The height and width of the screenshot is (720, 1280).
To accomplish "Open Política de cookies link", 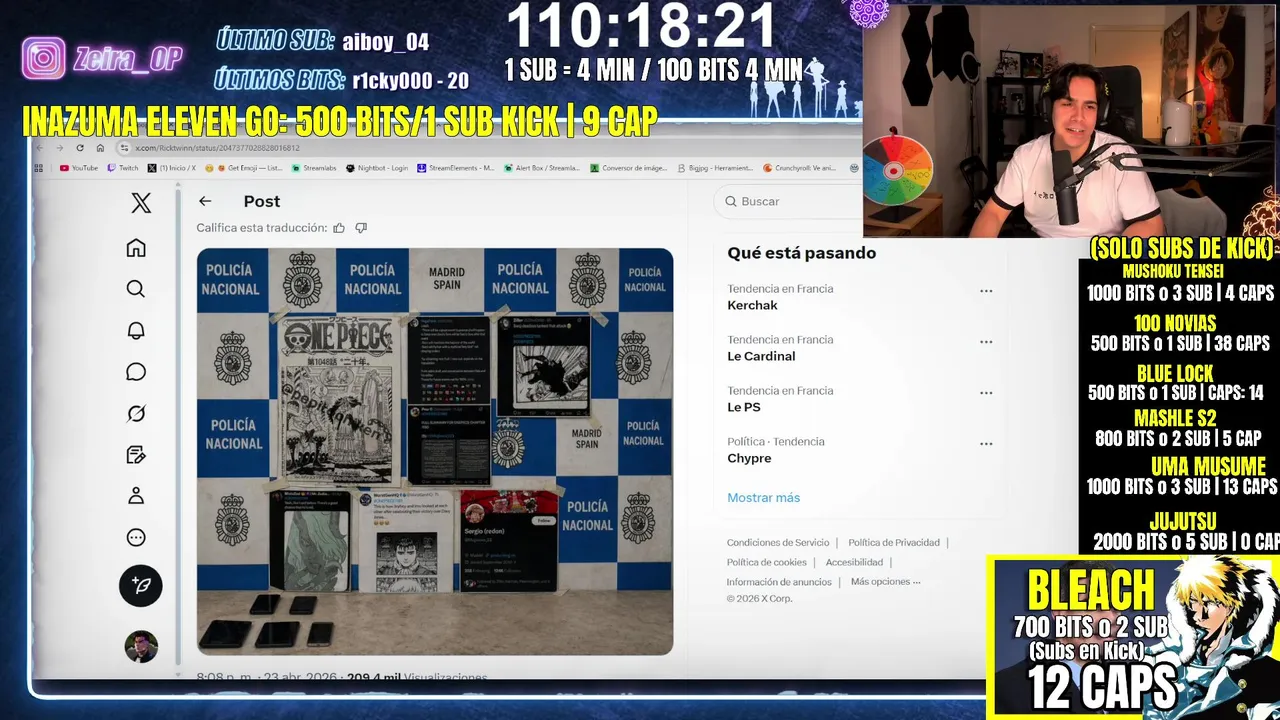I will tap(766, 562).
